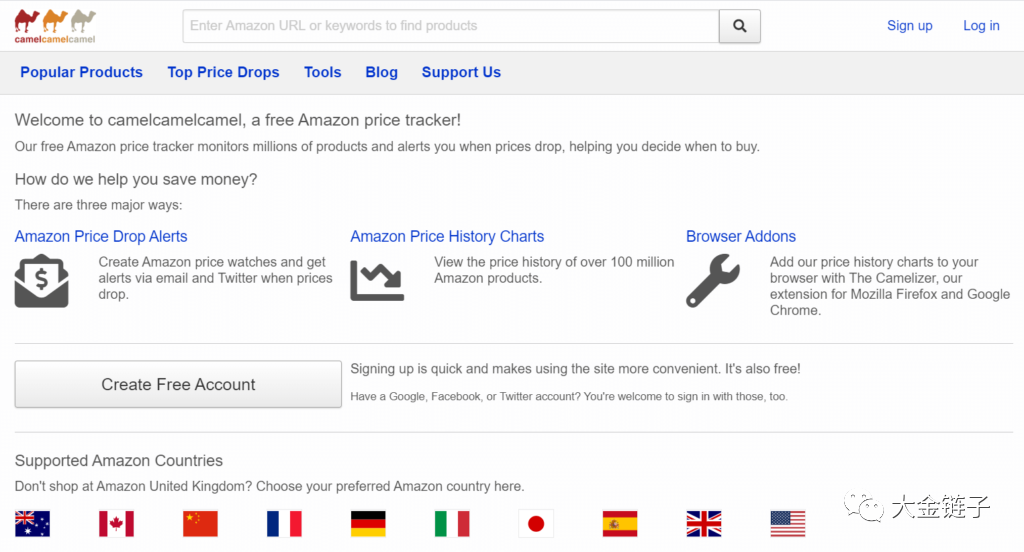Pick the France flag
The height and width of the screenshot is (552, 1024).
pyautogui.click(x=284, y=523)
